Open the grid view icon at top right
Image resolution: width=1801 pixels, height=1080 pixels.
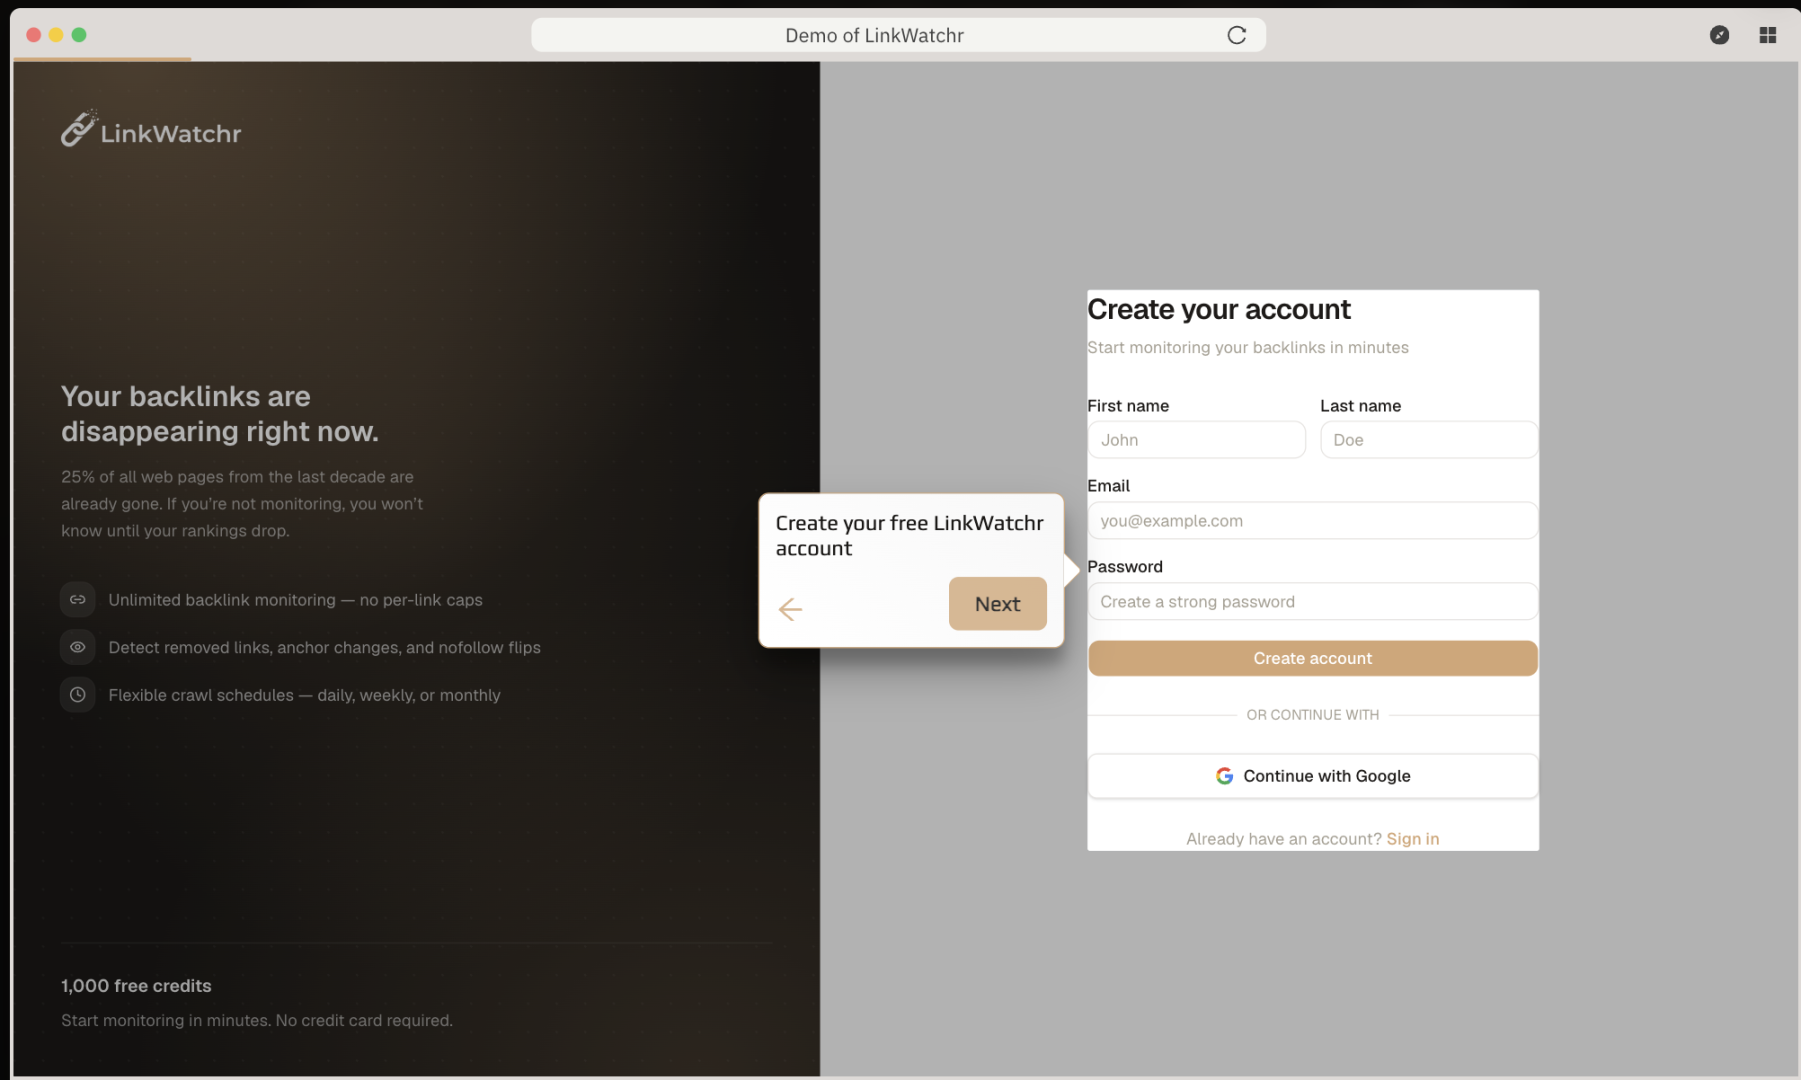point(1767,35)
